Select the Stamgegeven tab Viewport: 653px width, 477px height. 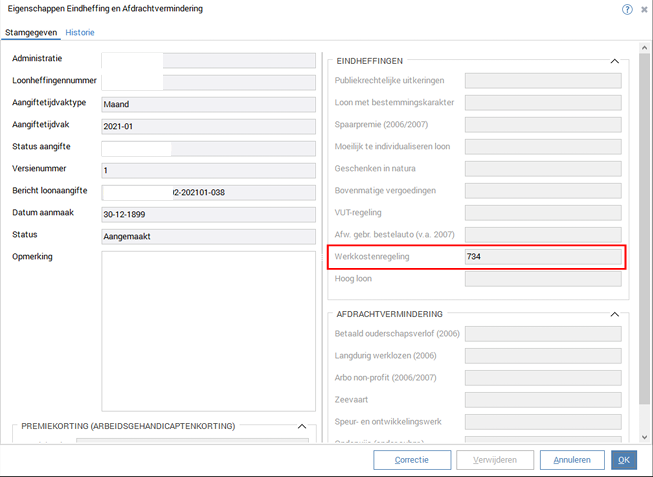[31, 32]
